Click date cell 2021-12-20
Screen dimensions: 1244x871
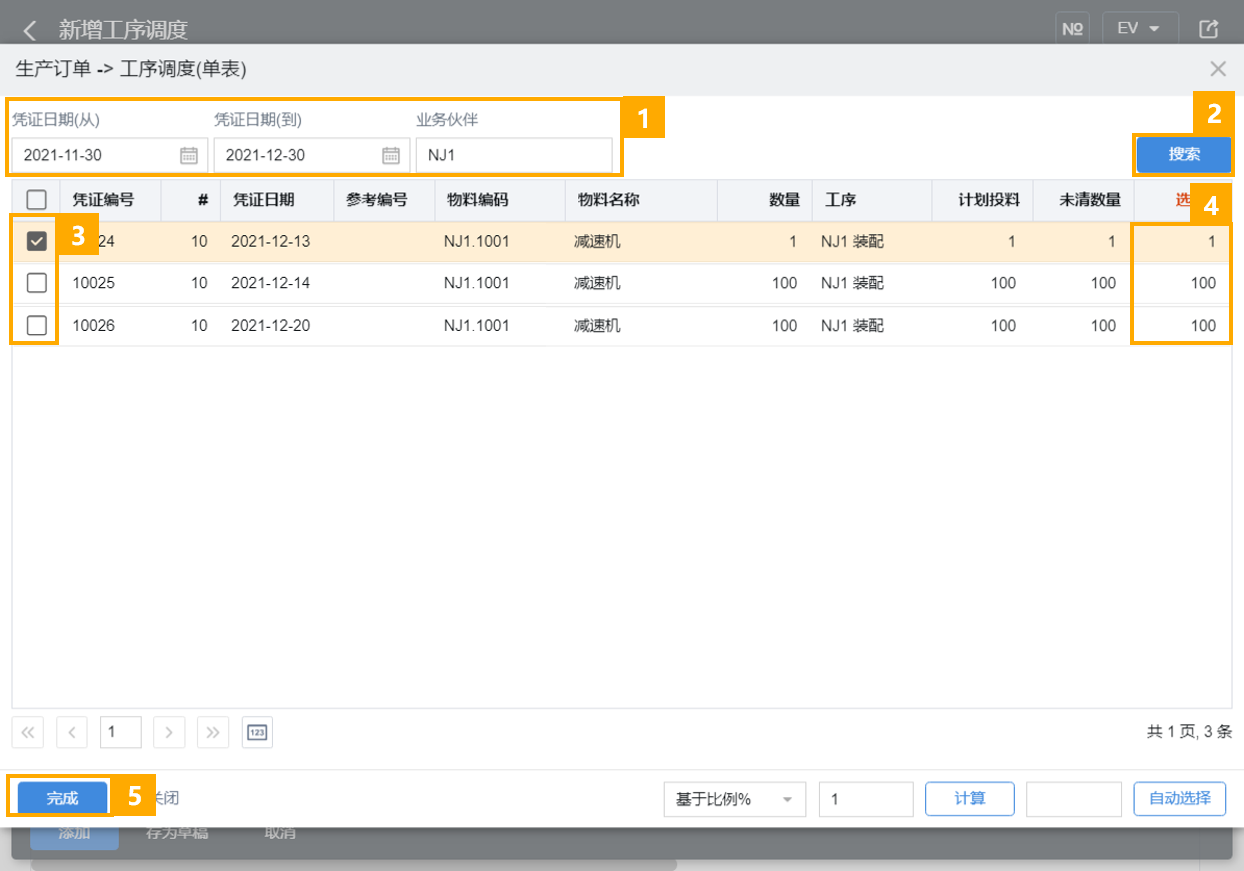click(271, 325)
